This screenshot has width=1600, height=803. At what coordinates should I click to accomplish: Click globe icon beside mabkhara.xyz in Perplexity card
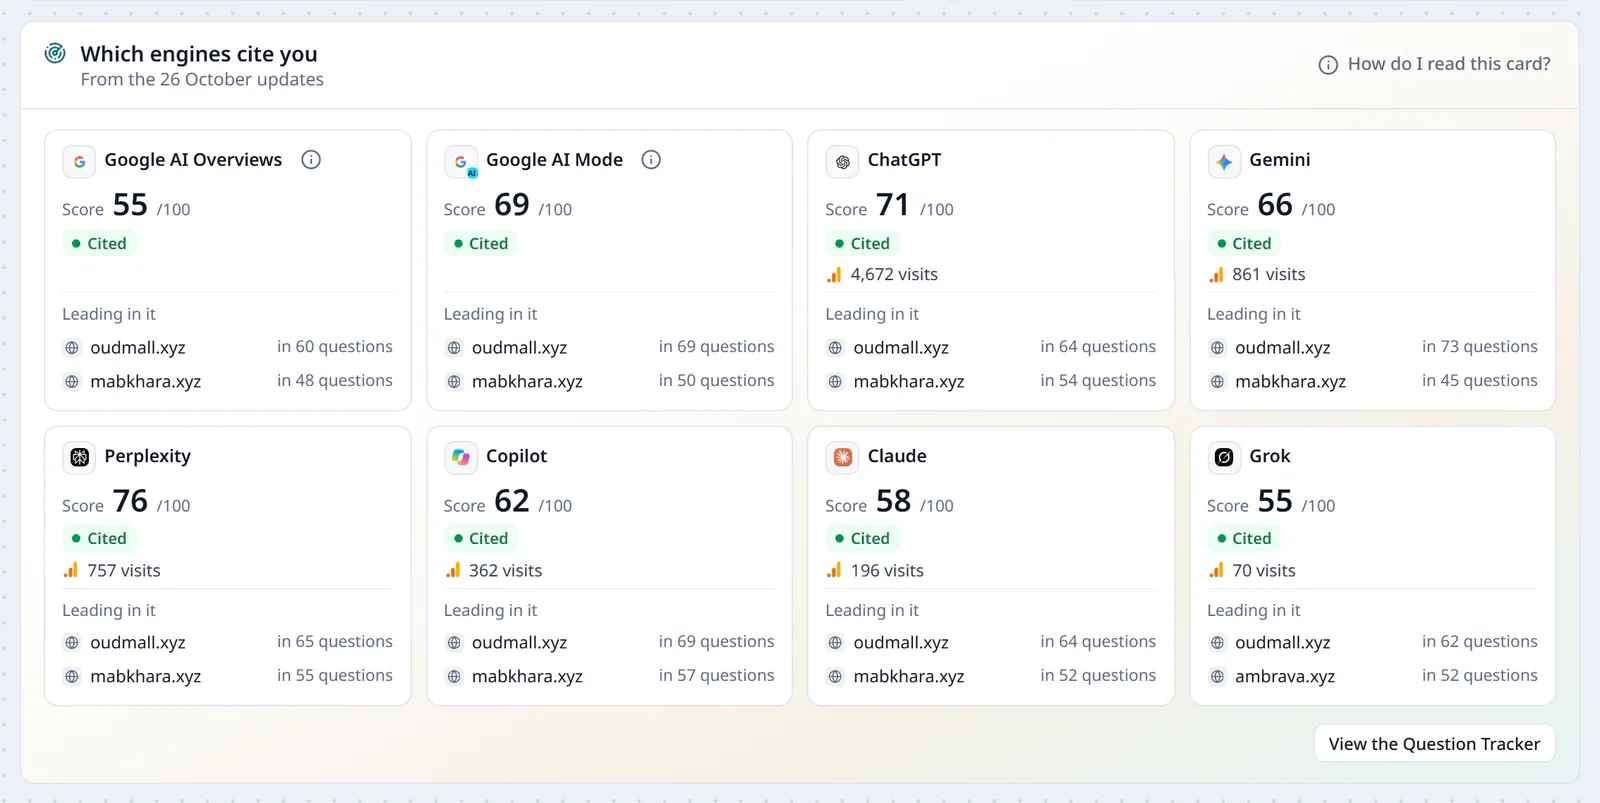tap(72, 677)
